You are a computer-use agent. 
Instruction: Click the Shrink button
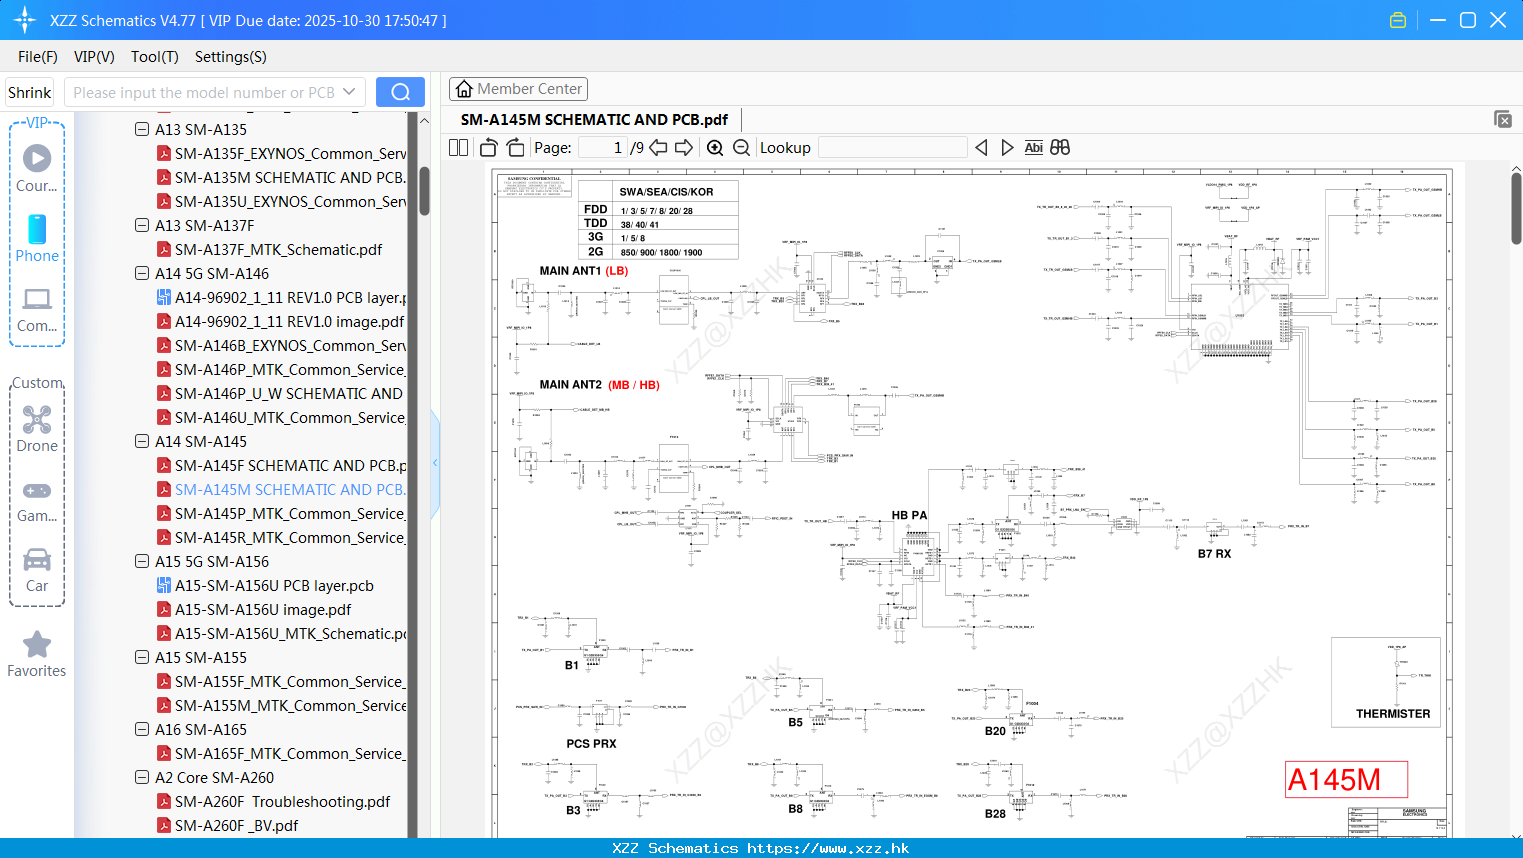click(x=29, y=92)
